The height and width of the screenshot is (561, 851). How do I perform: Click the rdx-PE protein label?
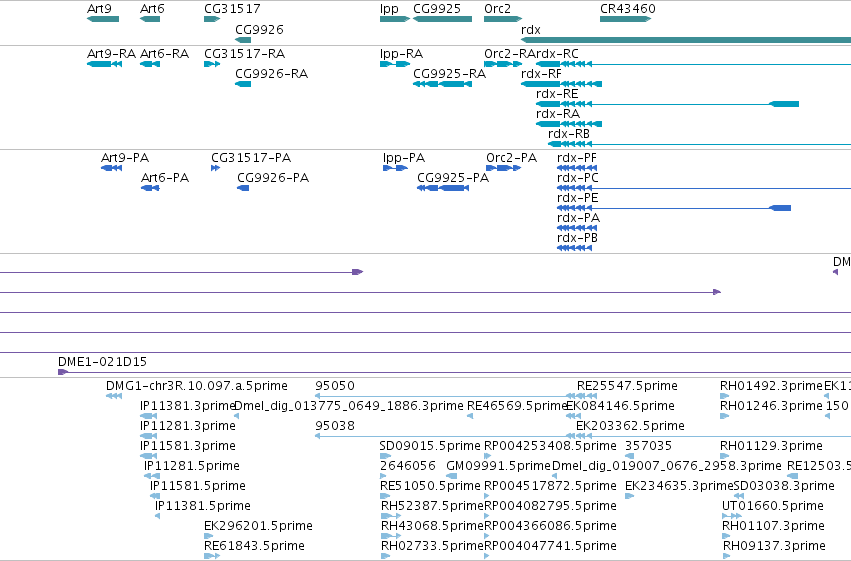click(x=578, y=198)
